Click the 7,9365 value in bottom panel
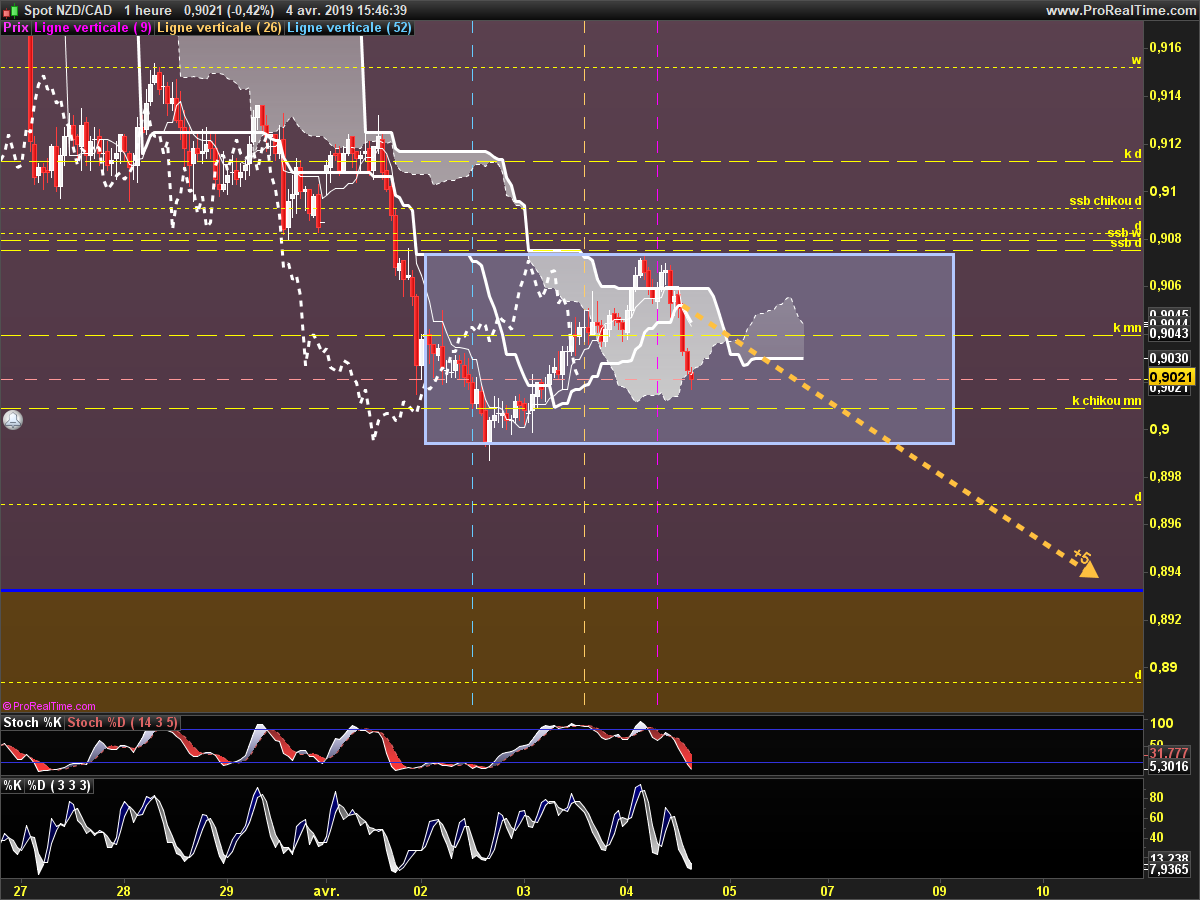This screenshot has height=900, width=1200. 1167,869
